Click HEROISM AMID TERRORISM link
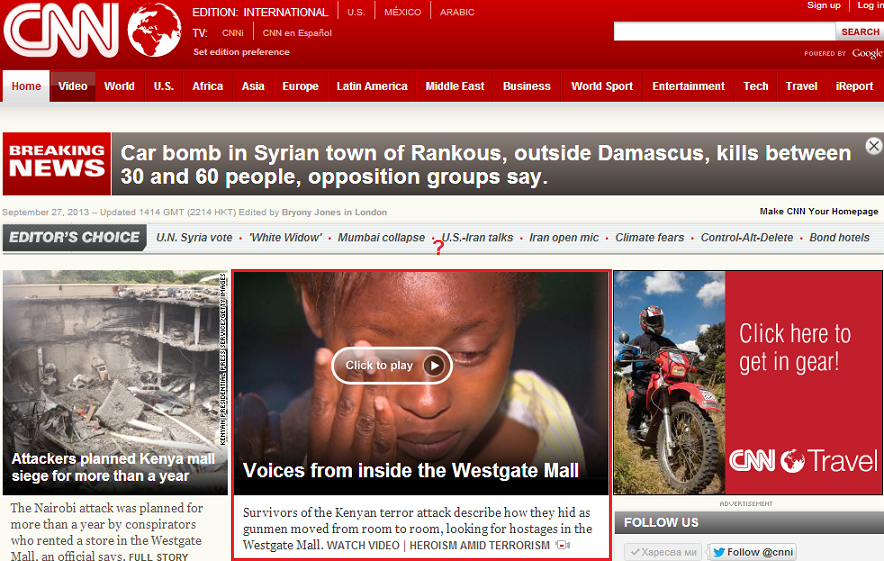The height and width of the screenshot is (561, 884). pos(479,545)
